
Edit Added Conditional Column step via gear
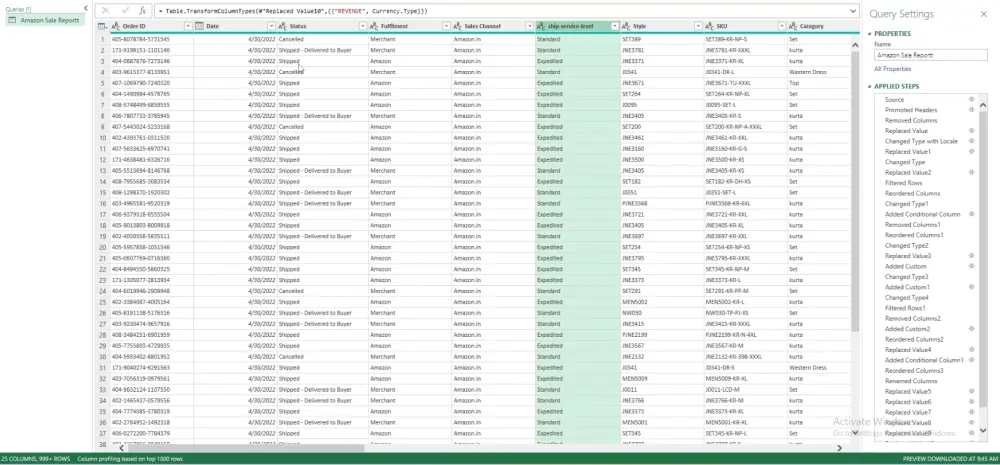point(971,214)
